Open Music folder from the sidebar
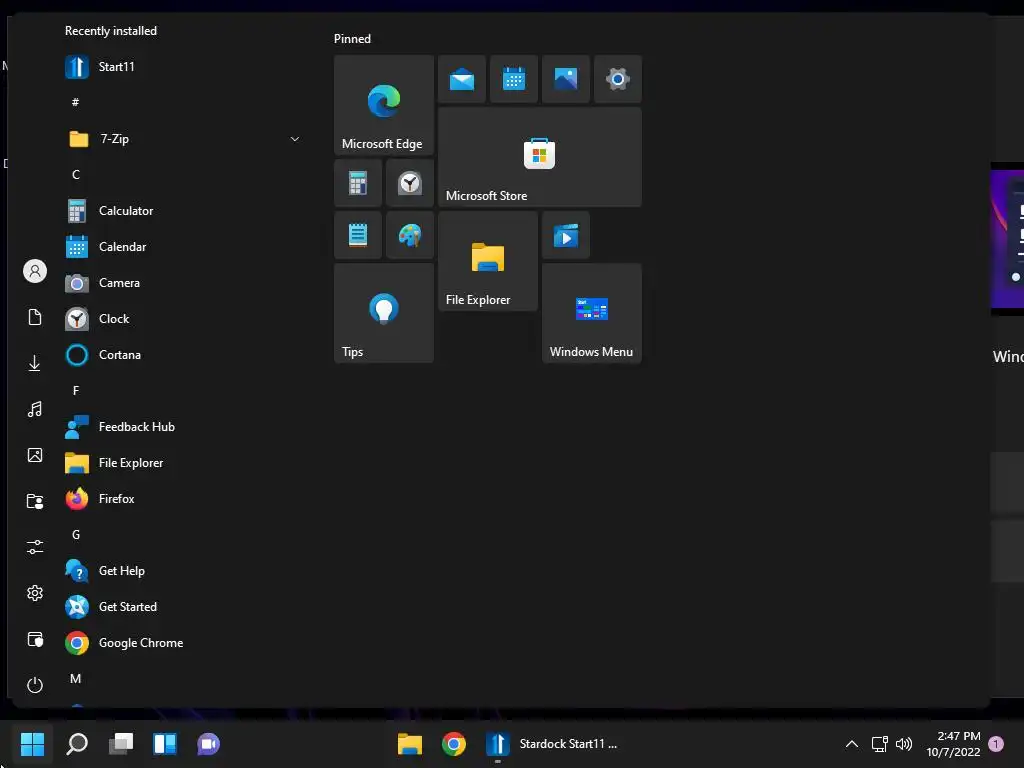The height and width of the screenshot is (768, 1024). coord(35,409)
